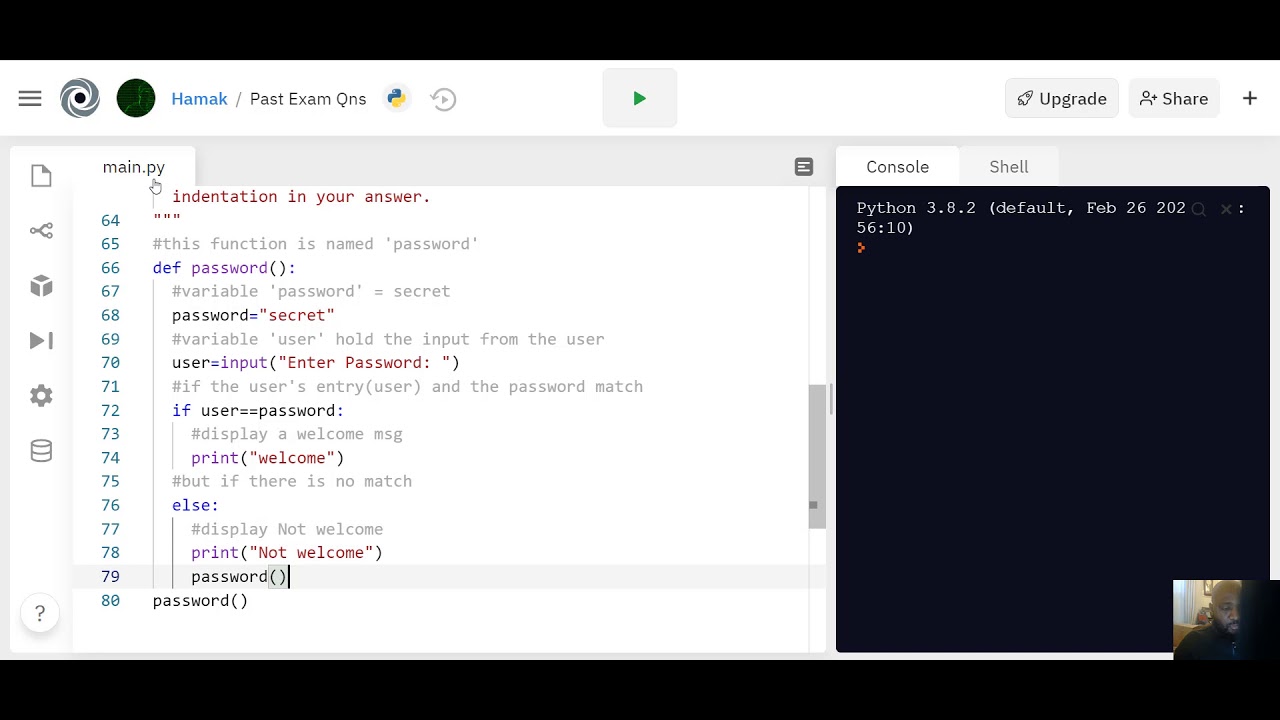Run the program with the play button
1280x720 pixels.
pyautogui.click(x=640, y=98)
